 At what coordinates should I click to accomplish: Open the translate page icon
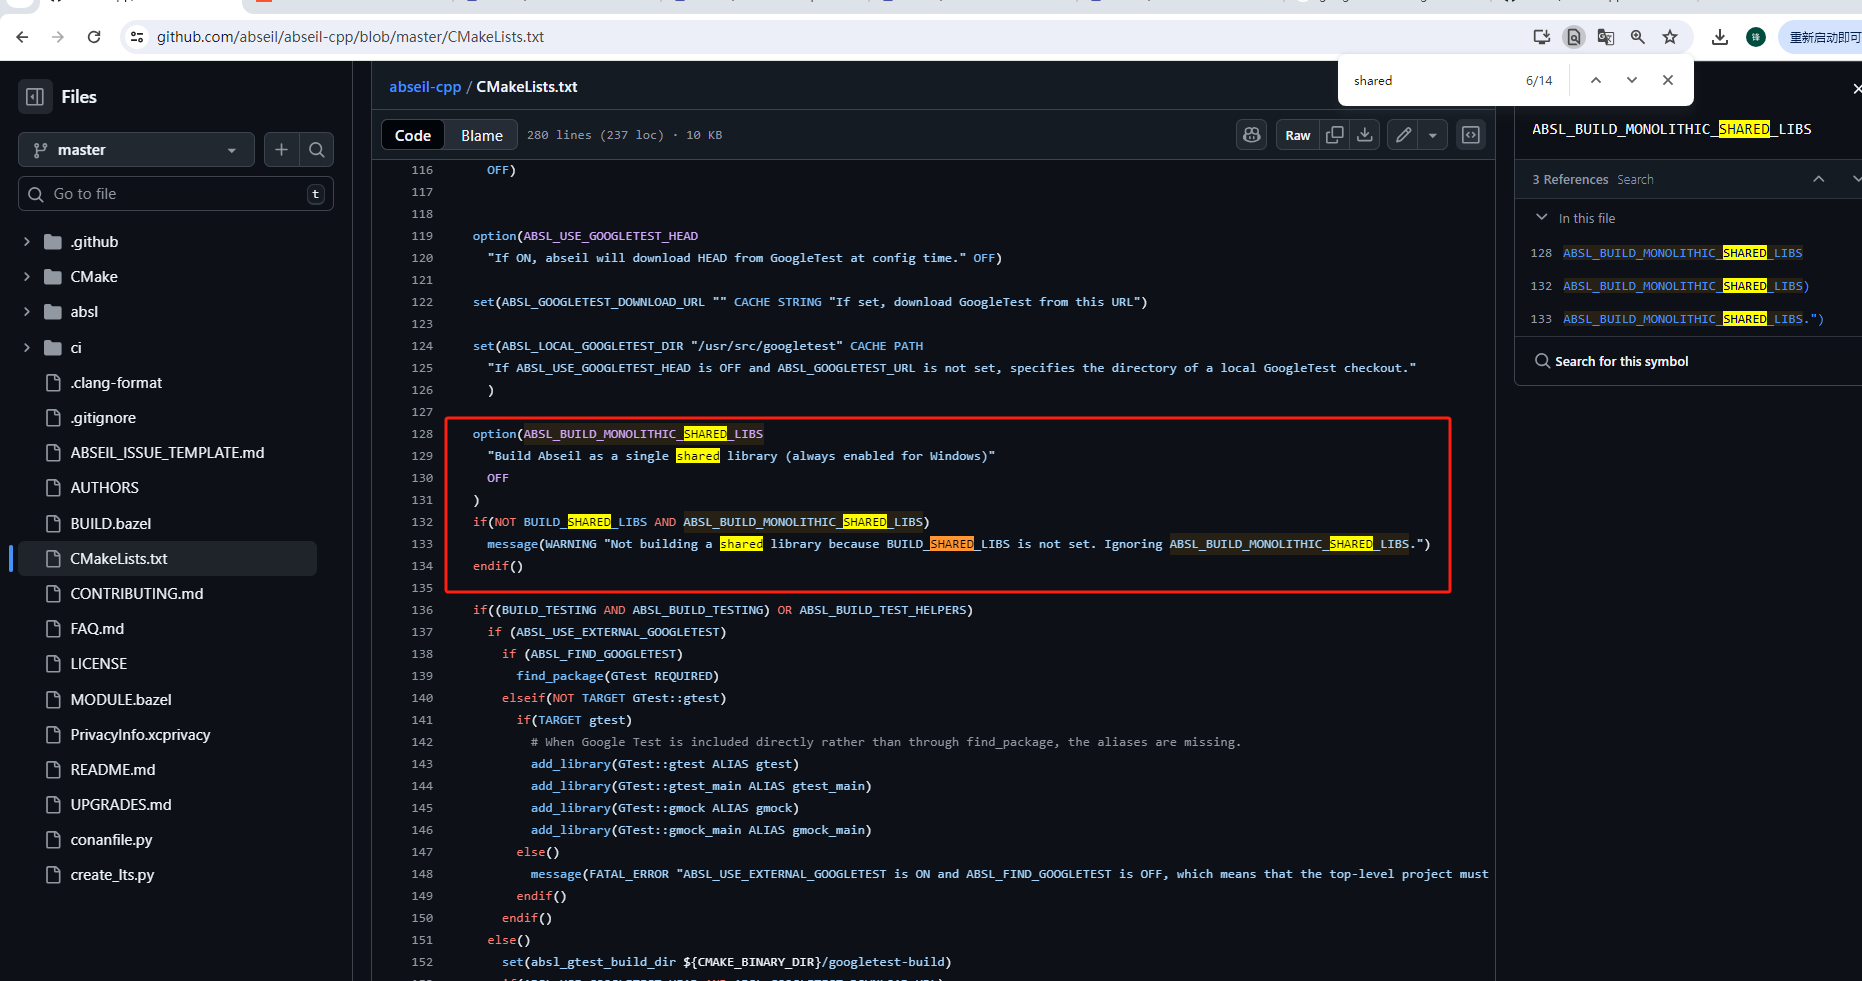tap(1606, 37)
